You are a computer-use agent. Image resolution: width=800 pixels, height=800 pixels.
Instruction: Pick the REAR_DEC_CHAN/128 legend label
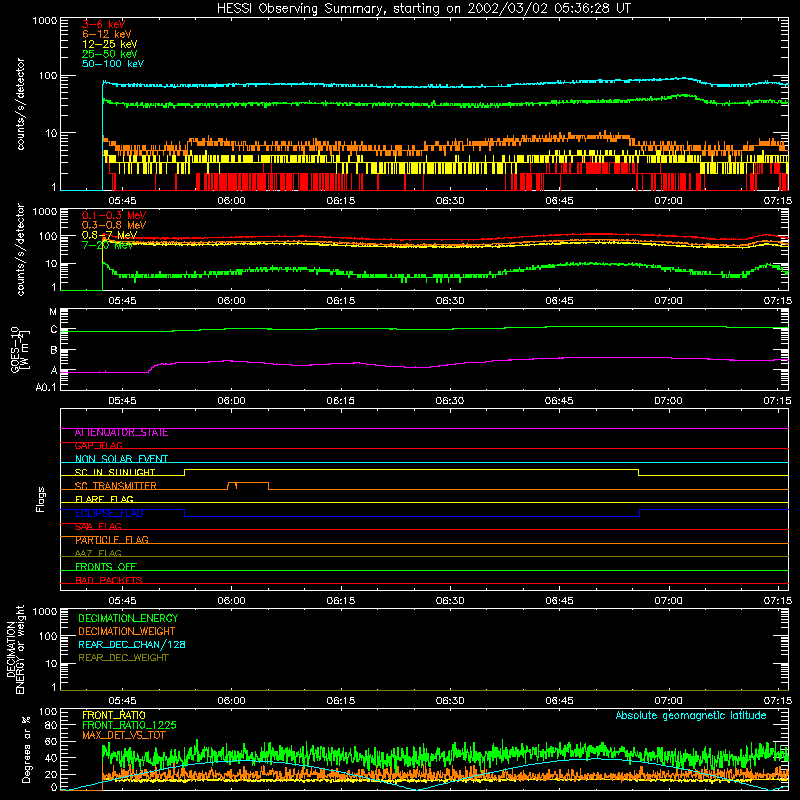point(132,644)
